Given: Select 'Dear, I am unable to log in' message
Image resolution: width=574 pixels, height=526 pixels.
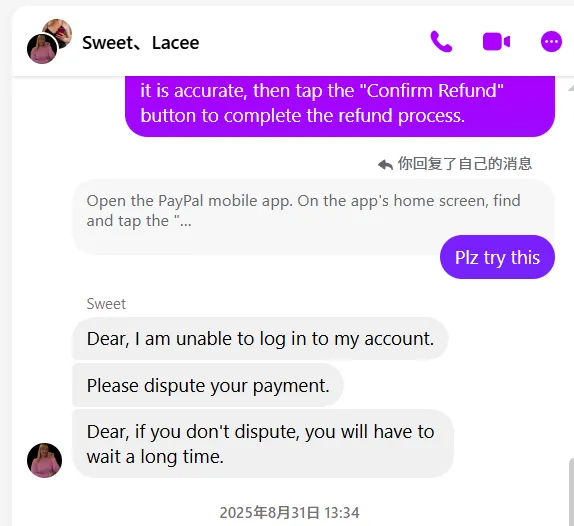Looking at the screenshot, I should (260, 339).
